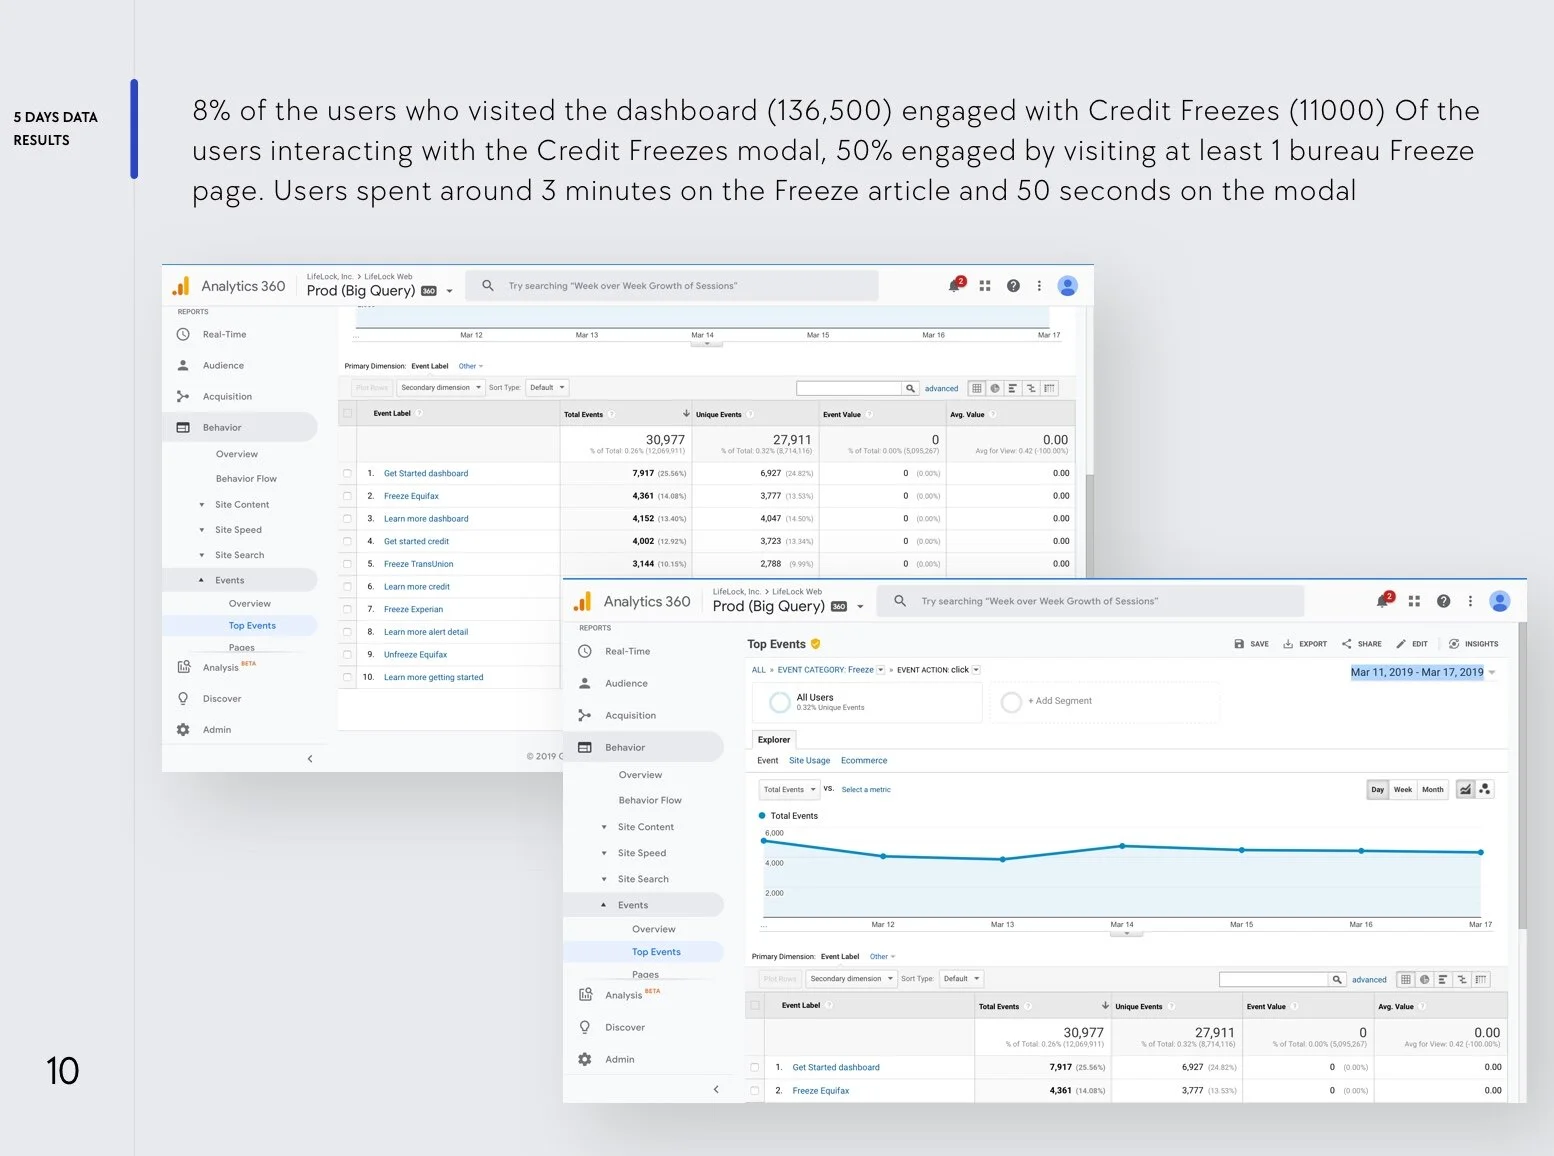Screen dimensions: 1554x1156
Task: Select the Percentage pie view in front window
Action: [x=1424, y=979]
